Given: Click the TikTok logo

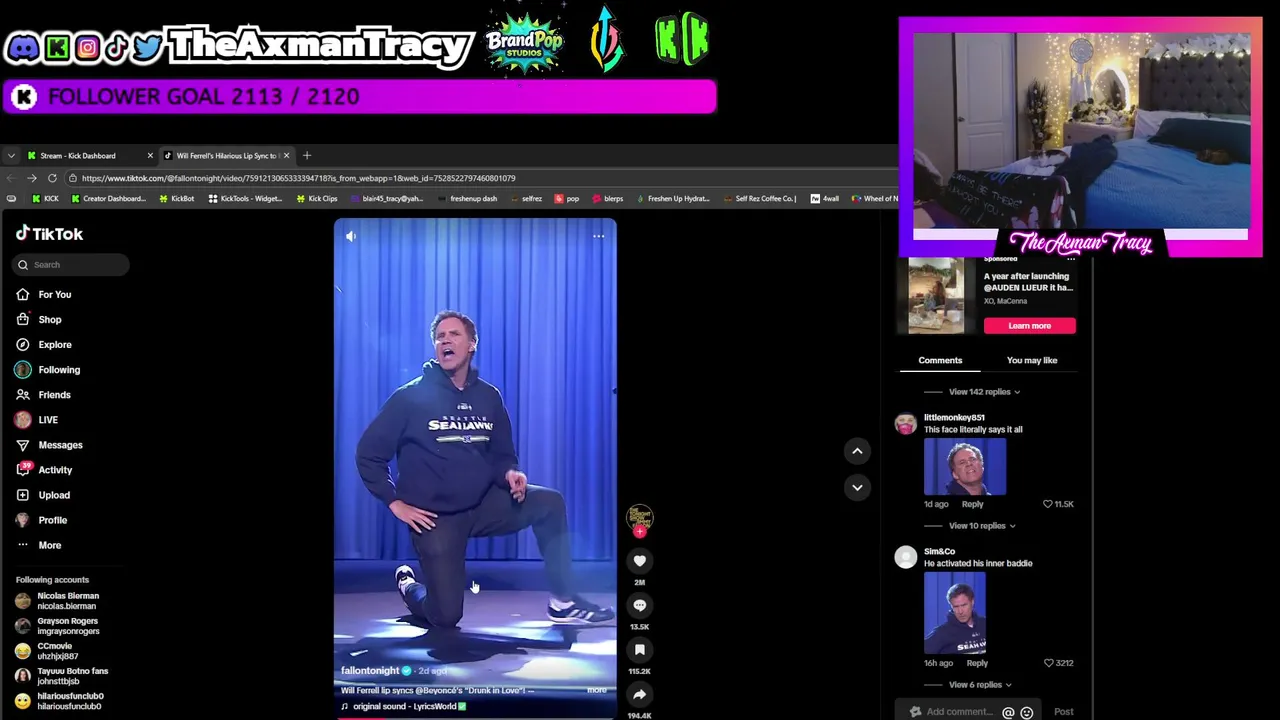Looking at the screenshot, I should tap(49, 233).
